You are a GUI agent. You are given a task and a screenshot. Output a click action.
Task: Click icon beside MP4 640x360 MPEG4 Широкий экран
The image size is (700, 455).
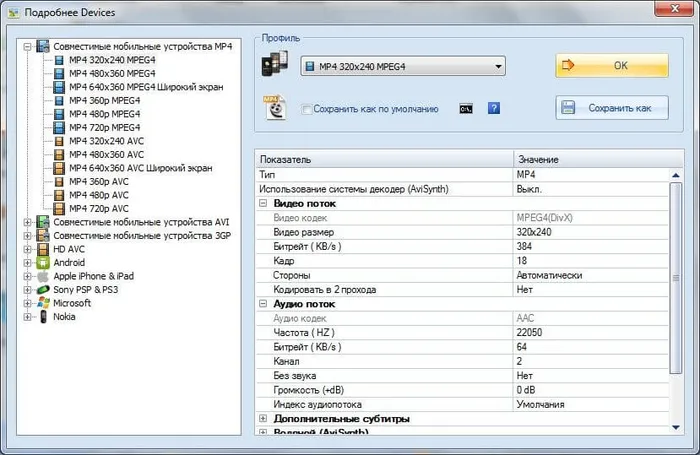[59, 87]
